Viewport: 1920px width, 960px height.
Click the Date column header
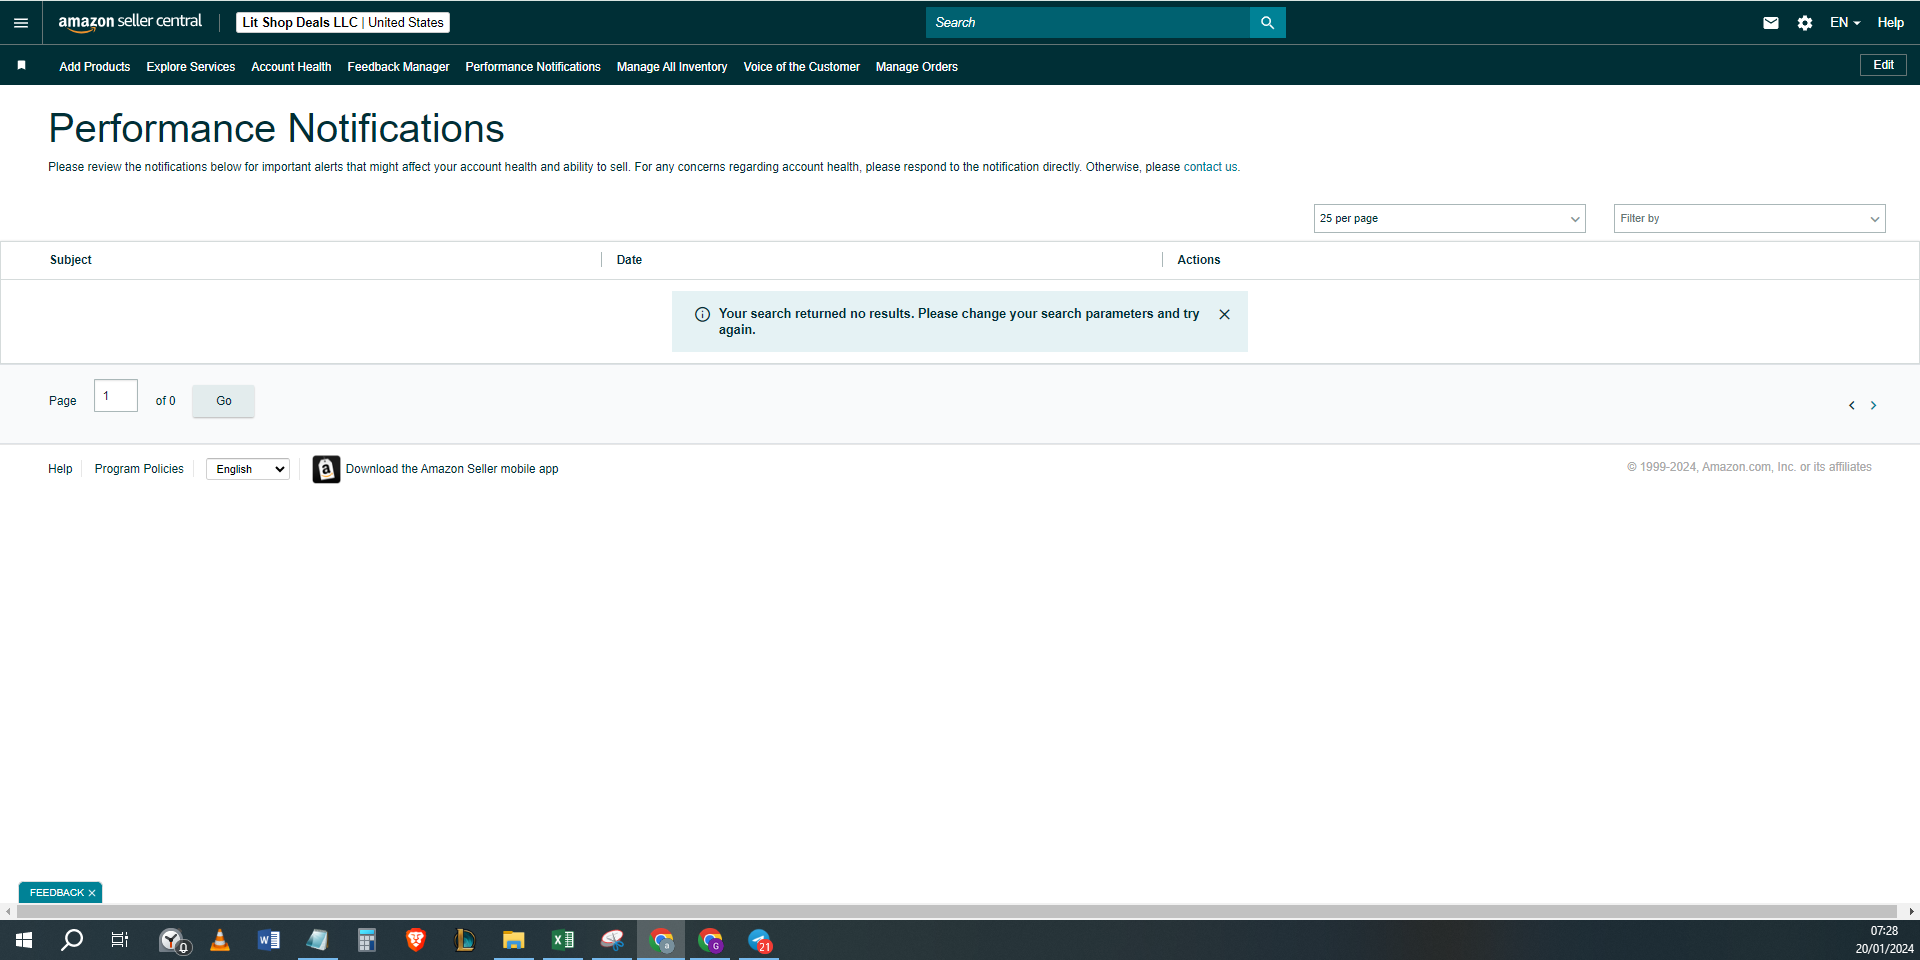[x=629, y=260]
